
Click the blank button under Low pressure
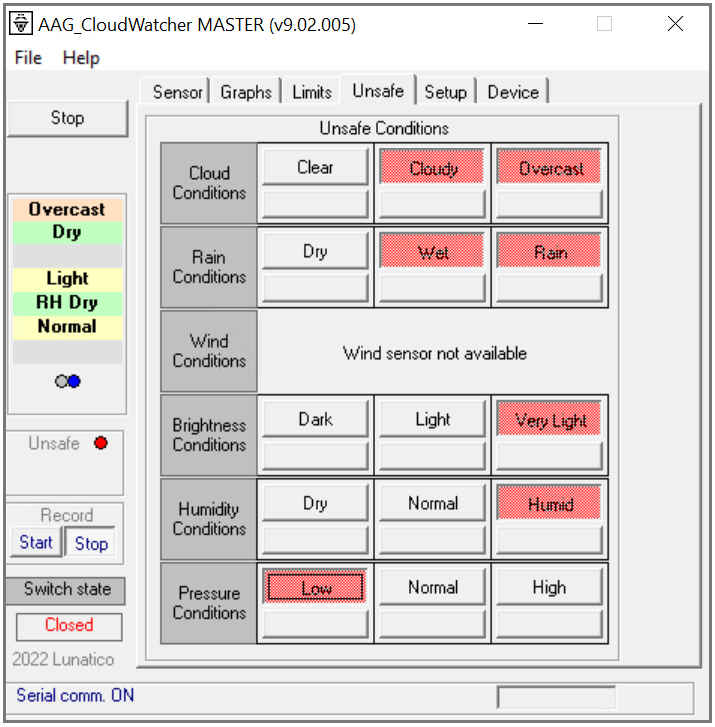[315, 624]
